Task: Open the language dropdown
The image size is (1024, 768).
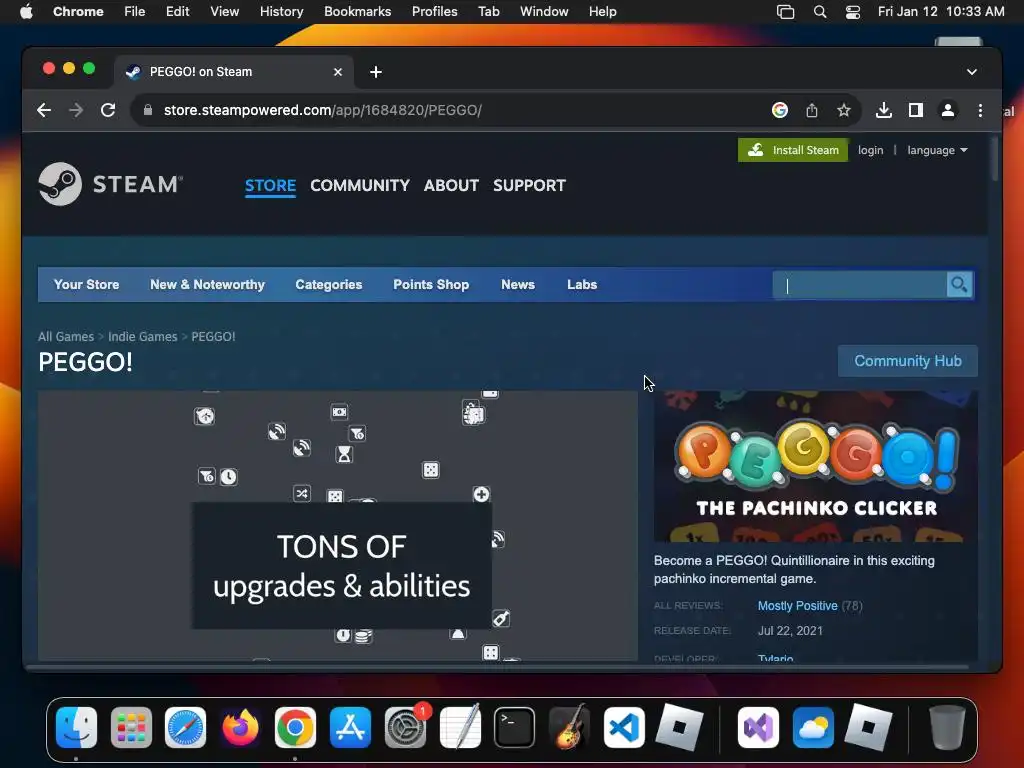Action: (x=937, y=150)
